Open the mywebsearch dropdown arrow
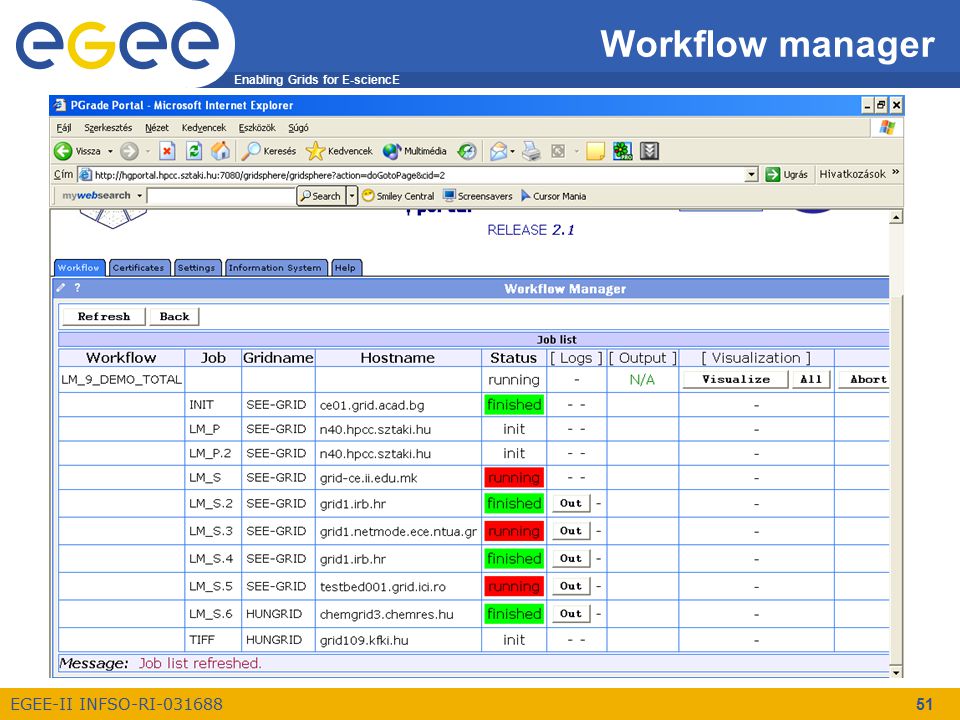960x720 pixels. [x=140, y=196]
